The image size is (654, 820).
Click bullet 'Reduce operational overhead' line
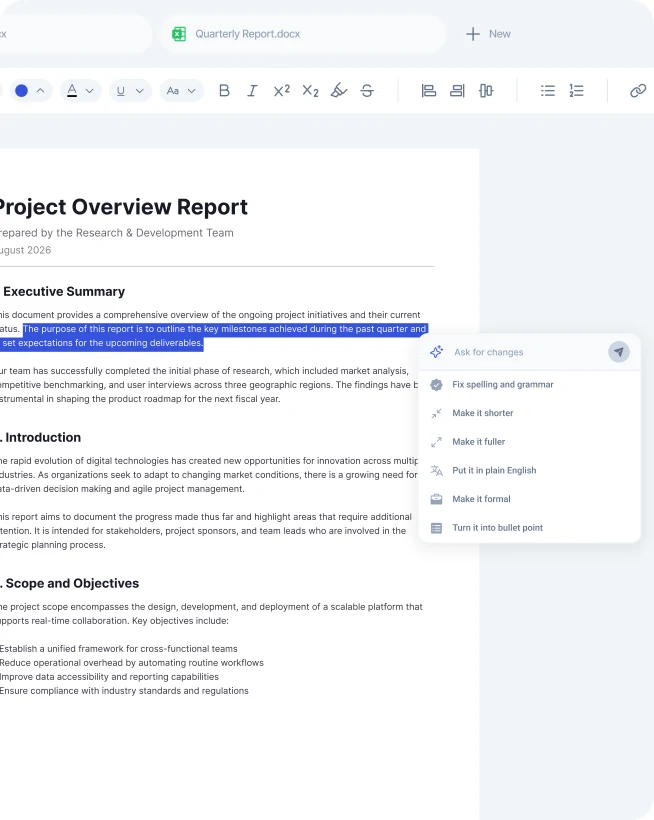coord(132,663)
